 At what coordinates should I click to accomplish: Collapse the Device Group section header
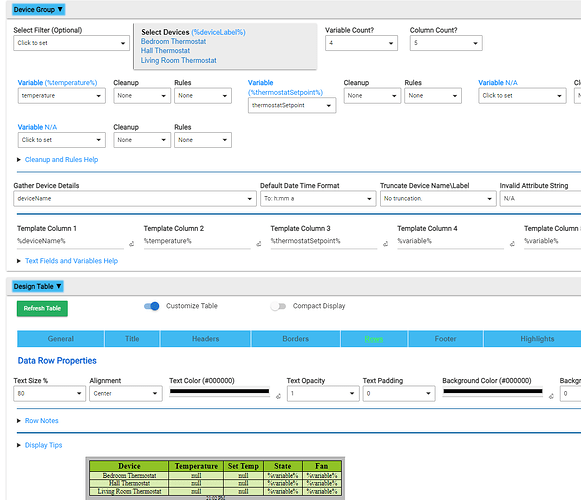click(x=38, y=10)
